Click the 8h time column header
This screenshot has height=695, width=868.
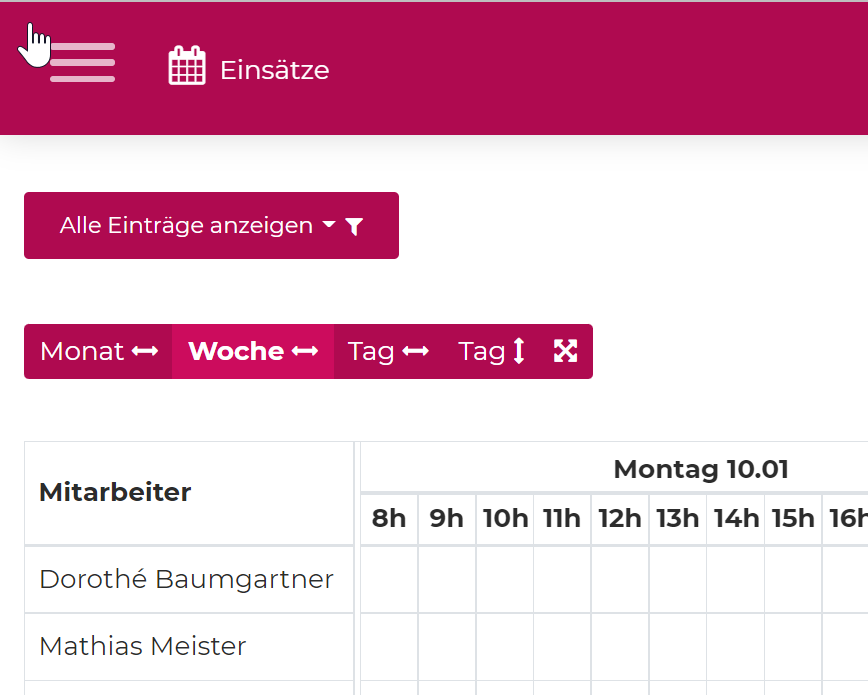pos(389,518)
